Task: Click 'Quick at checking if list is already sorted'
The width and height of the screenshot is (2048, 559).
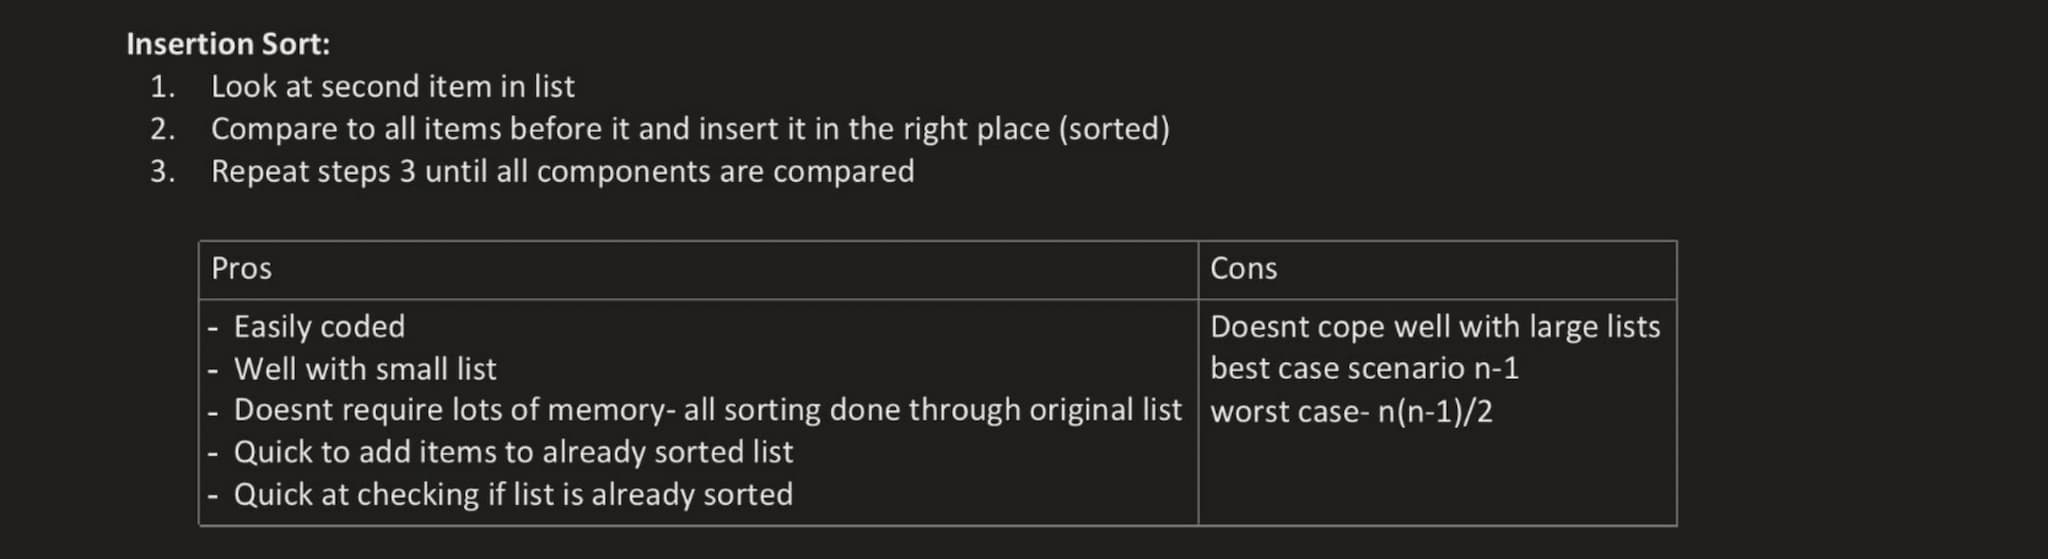Action: 513,495
